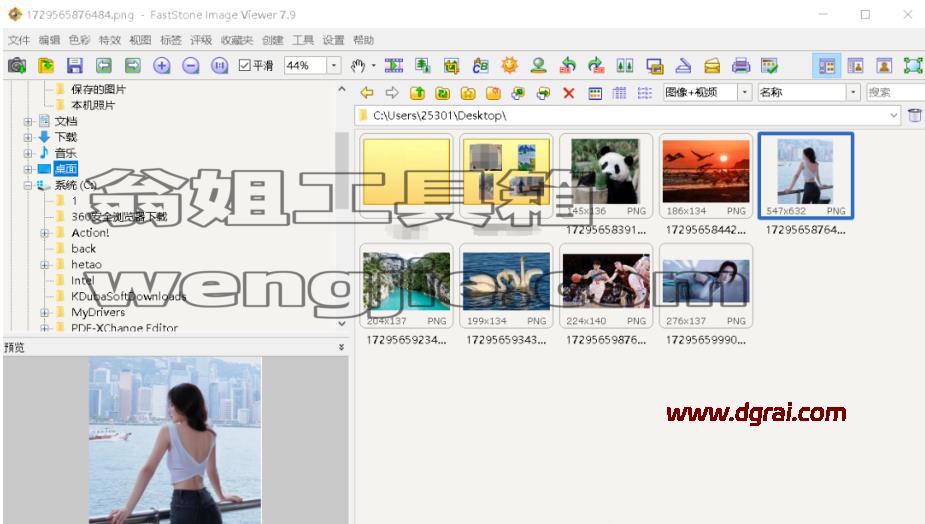
Task: Collapse the 预览 preview panel chevron
Action: [x=342, y=347]
